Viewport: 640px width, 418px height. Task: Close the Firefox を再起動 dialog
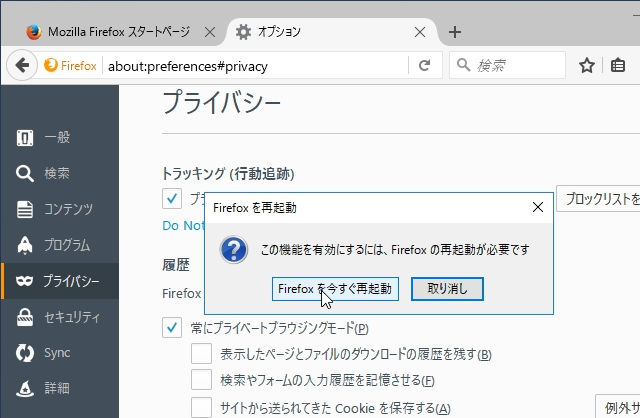pos(538,207)
